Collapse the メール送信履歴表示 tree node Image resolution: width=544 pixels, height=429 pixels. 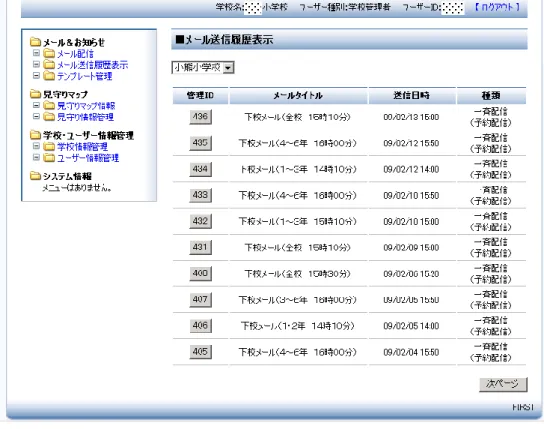36,64
